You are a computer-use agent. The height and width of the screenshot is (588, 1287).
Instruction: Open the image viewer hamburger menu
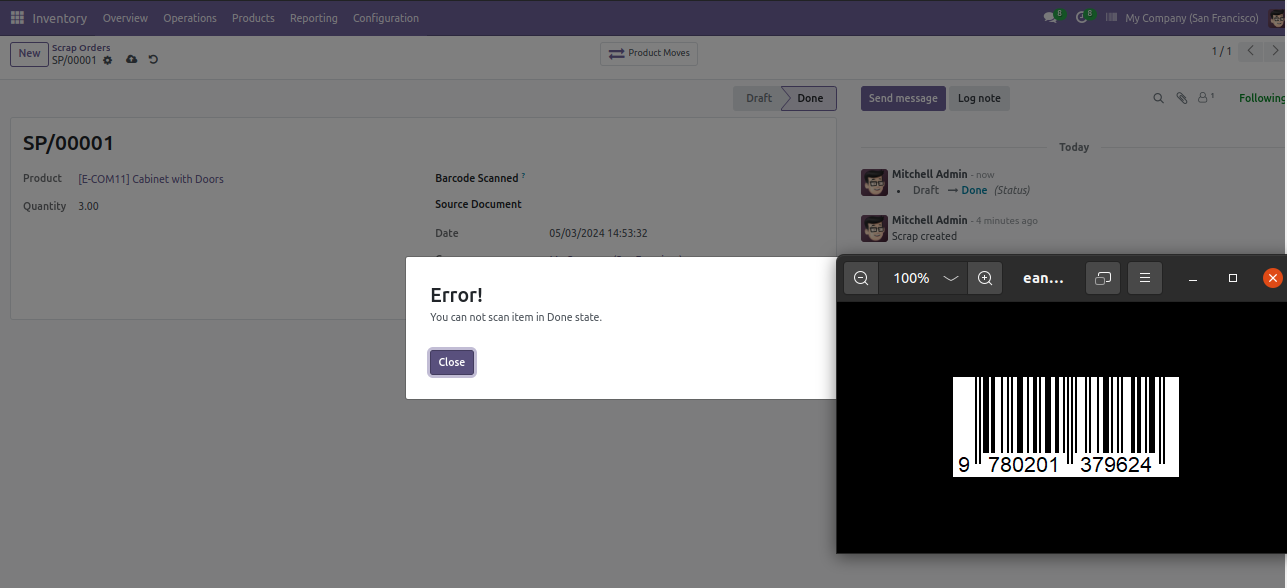pos(1145,278)
